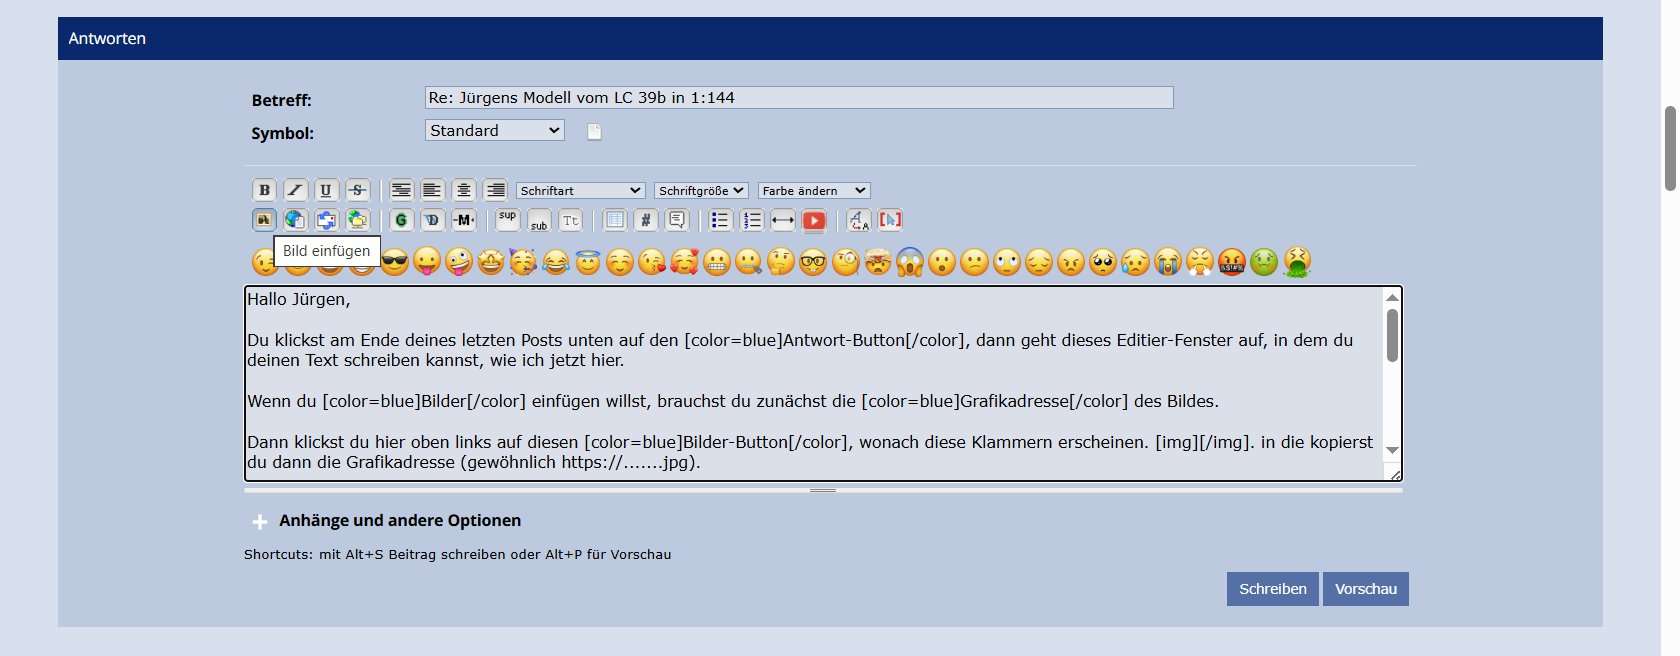Click the insert image button

pyautogui.click(x=264, y=220)
